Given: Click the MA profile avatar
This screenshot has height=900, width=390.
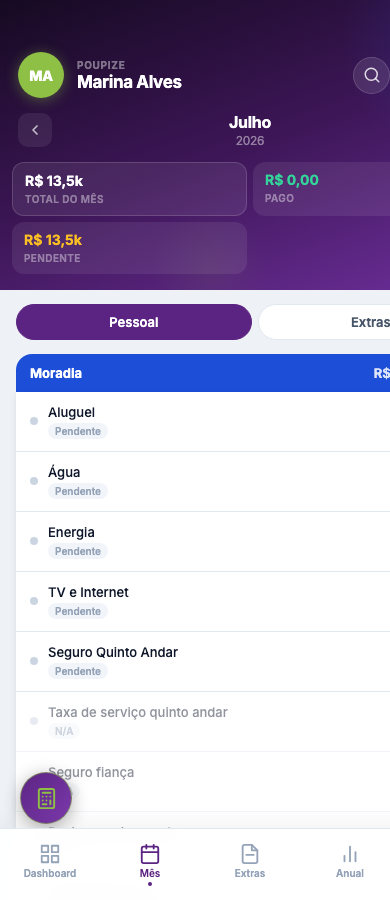Looking at the screenshot, I should 41,75.
